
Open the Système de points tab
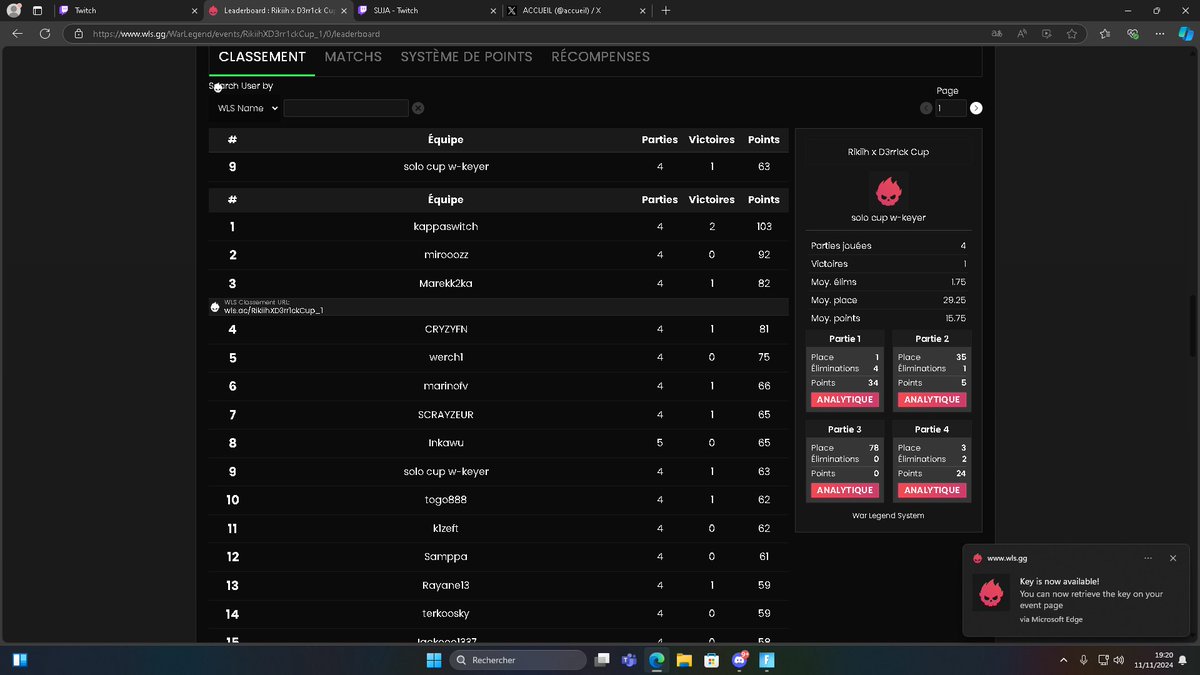pyautogui.click(x=466, y=57)
